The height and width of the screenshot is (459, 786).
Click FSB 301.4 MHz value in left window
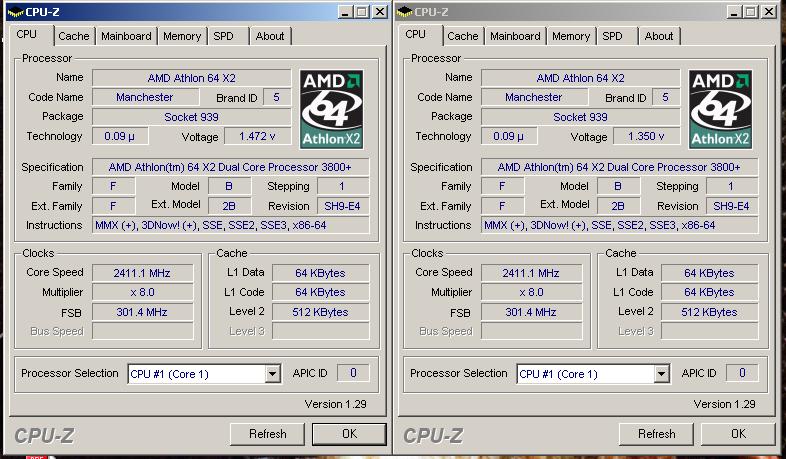(143, 312)
